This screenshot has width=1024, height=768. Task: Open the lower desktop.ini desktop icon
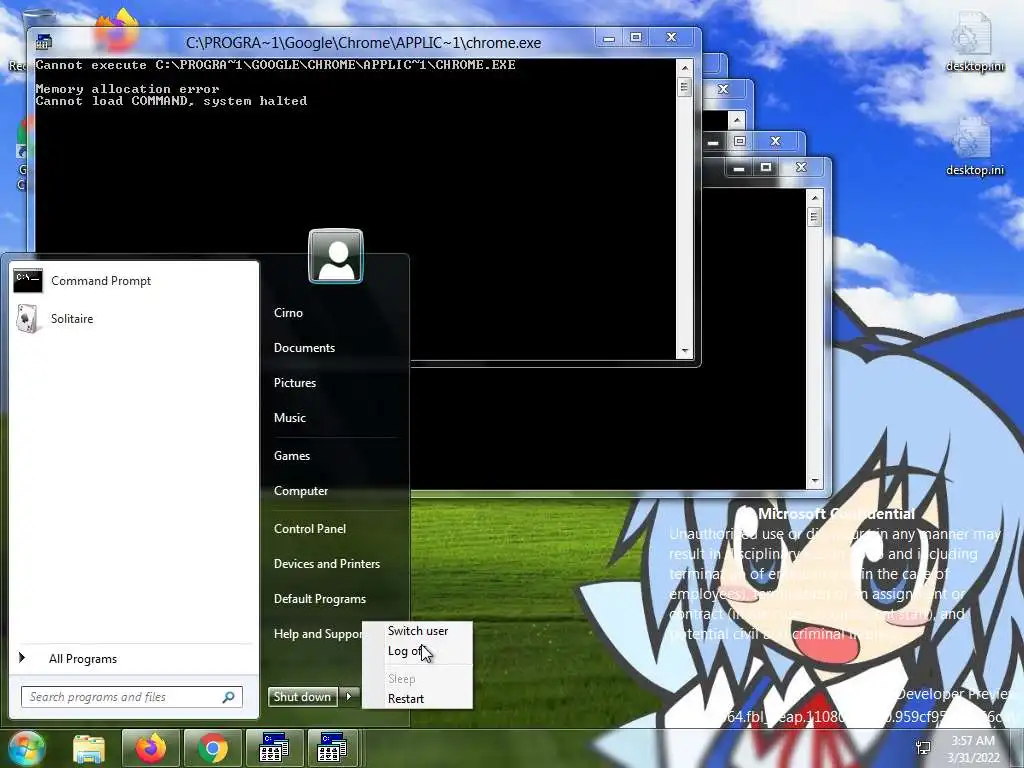click(x=974, y=146)
